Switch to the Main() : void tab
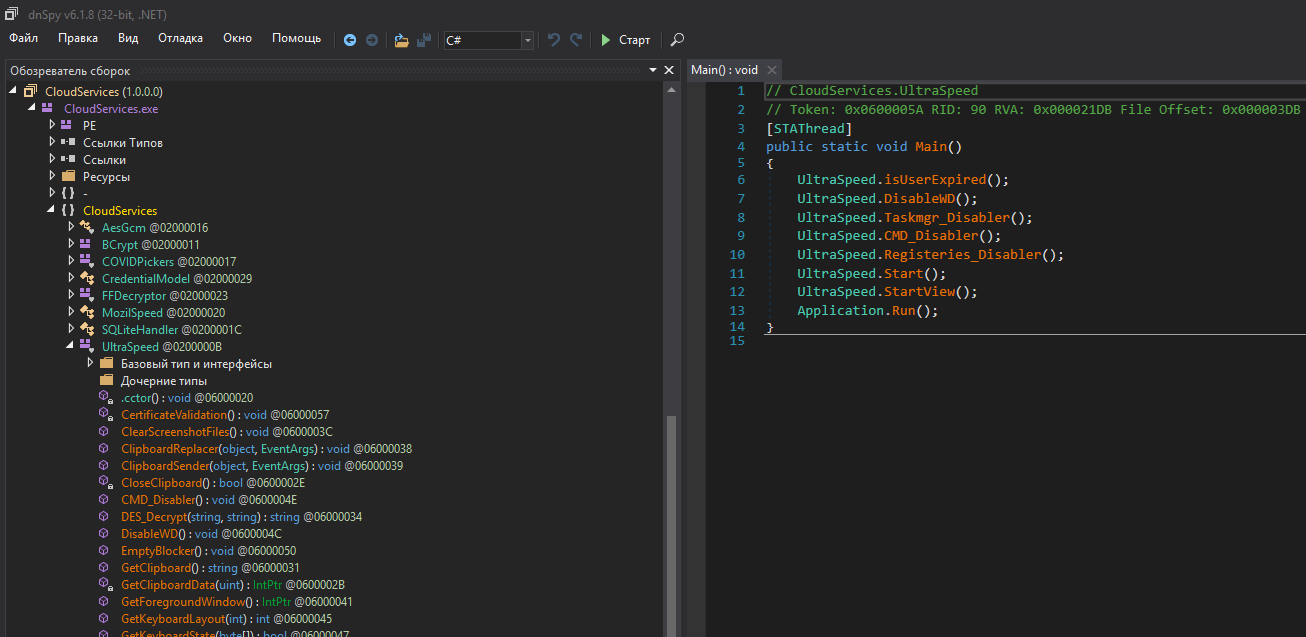 [724, 70]
